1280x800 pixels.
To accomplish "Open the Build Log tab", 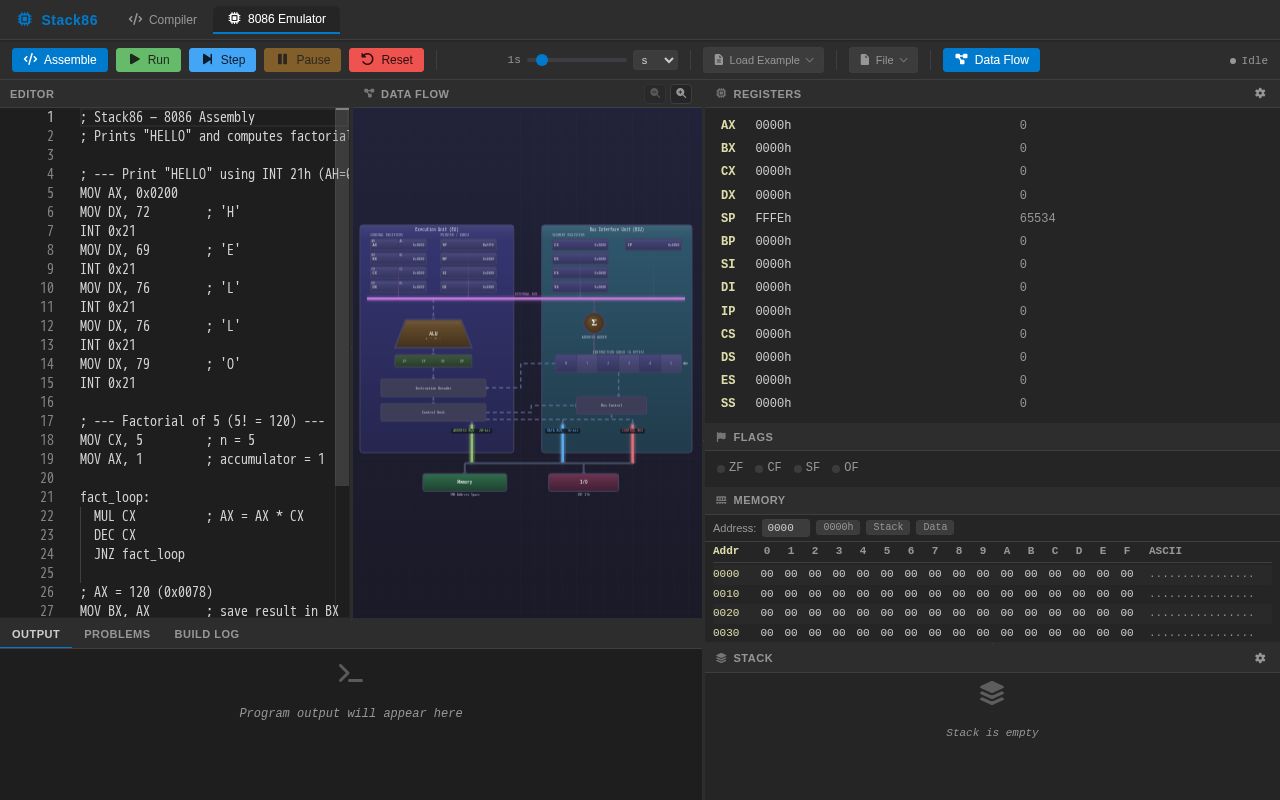I will 207,634.
